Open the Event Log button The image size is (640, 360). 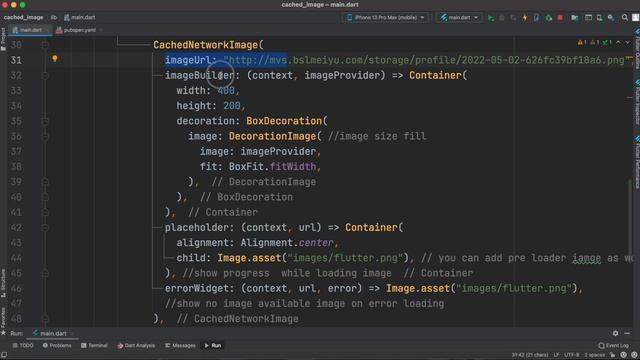(x=613, y=345)
